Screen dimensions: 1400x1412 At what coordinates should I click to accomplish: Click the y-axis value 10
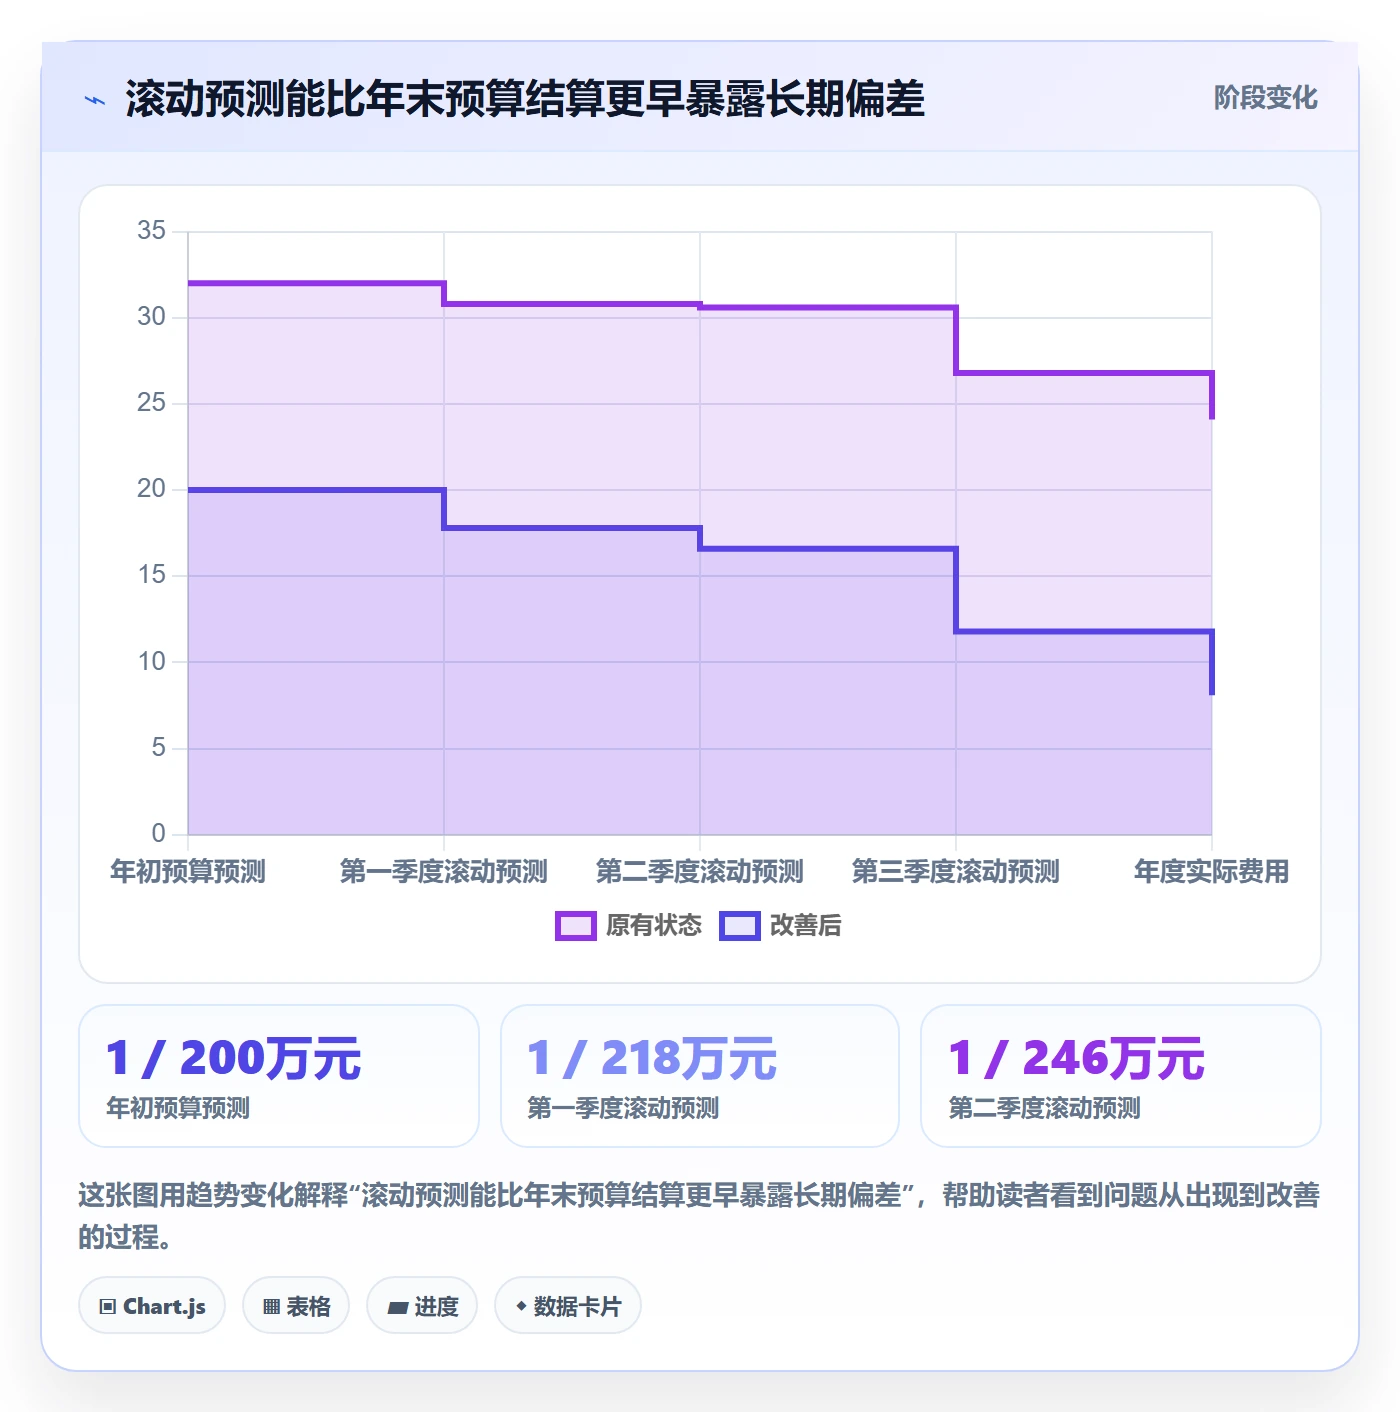pos(151,662)
